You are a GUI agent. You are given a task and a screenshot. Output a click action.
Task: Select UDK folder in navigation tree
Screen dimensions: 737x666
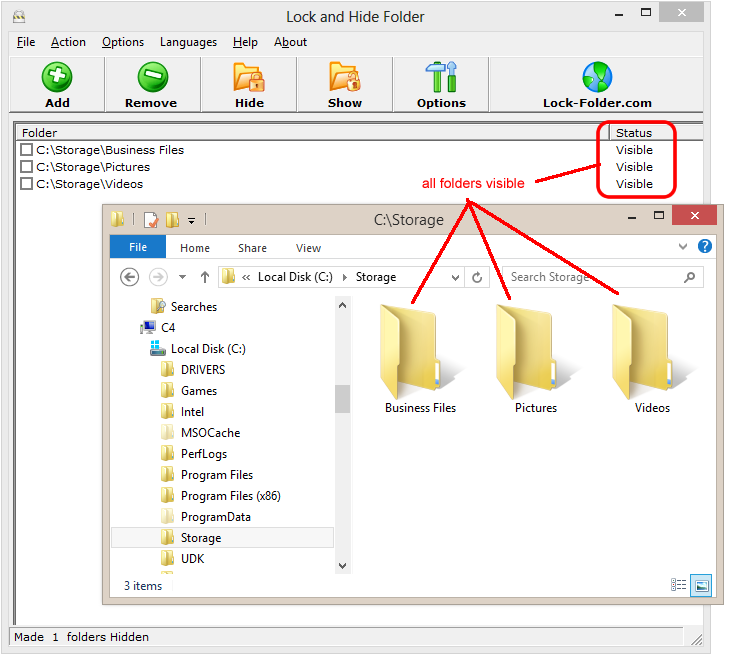[192, 558]
